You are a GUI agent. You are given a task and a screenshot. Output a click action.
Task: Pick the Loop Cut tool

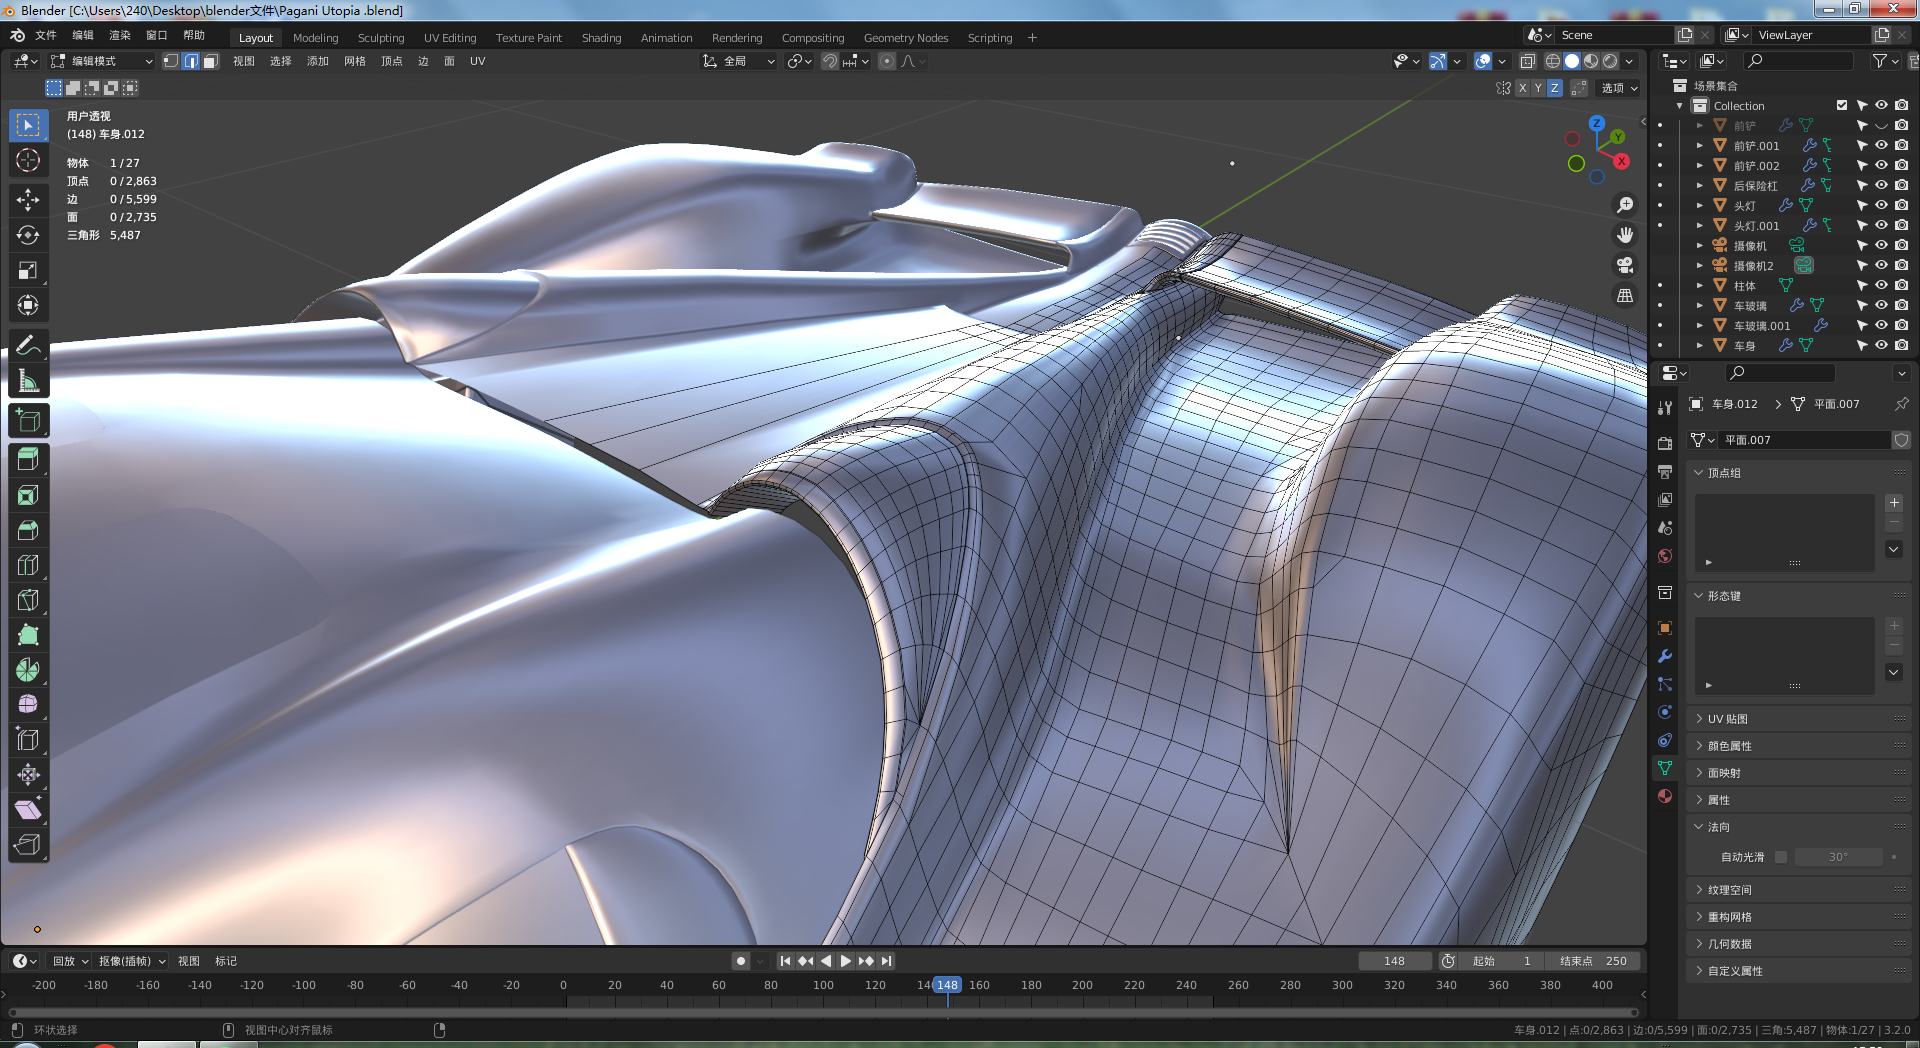28,565
